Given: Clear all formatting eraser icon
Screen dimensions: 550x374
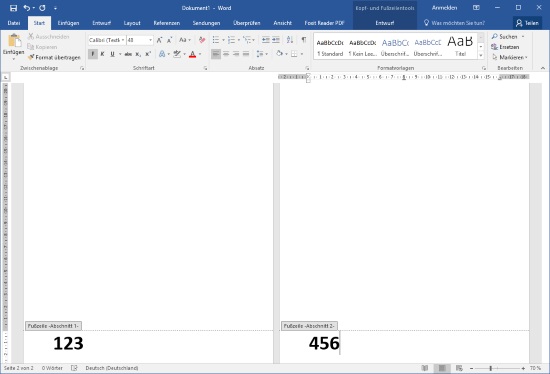Looking at the screenshot, I should [202, 40].
